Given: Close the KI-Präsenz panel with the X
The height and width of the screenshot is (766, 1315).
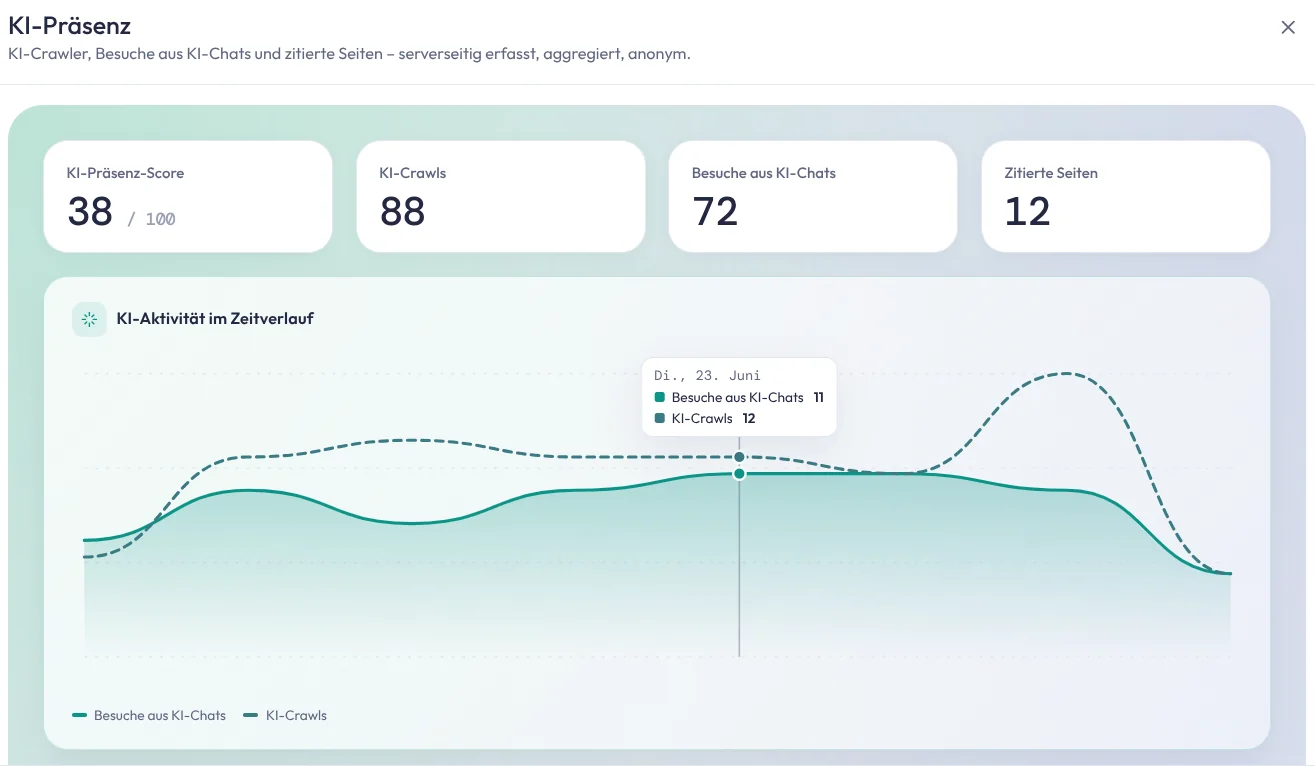Looking at the screenshot, I should coord(1288,28).
